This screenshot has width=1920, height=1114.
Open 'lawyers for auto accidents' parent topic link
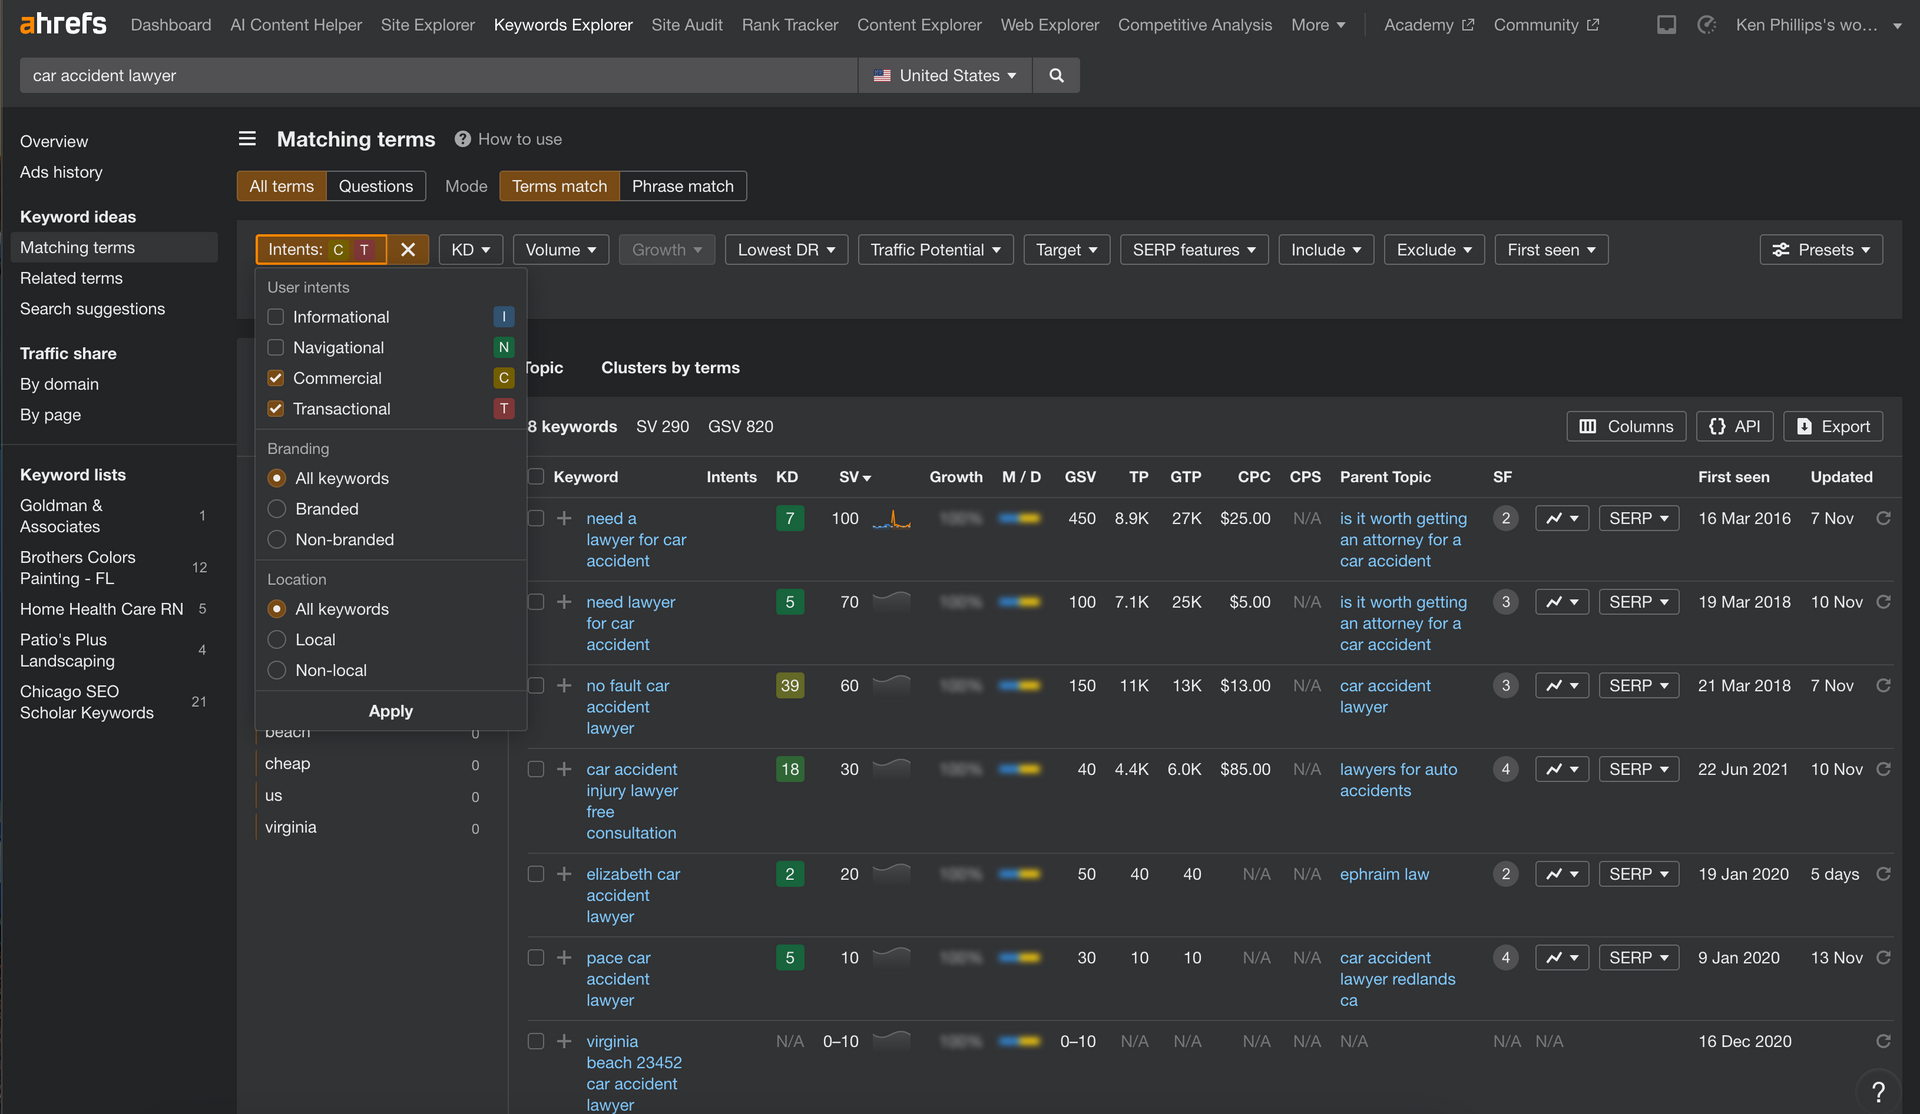tap(1398, 780)
